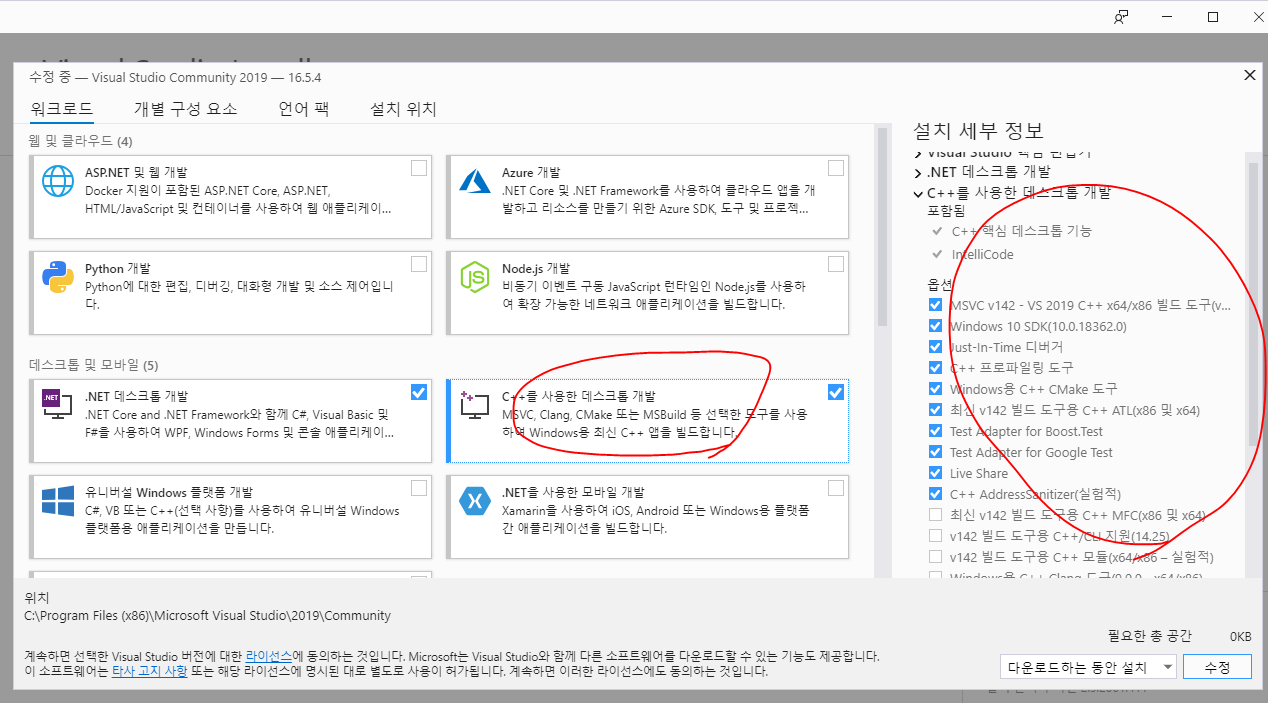
Task: Enable the 유니버설 Windows 플랫폼 개발 checkbox
Action: (x=419, y=488)
